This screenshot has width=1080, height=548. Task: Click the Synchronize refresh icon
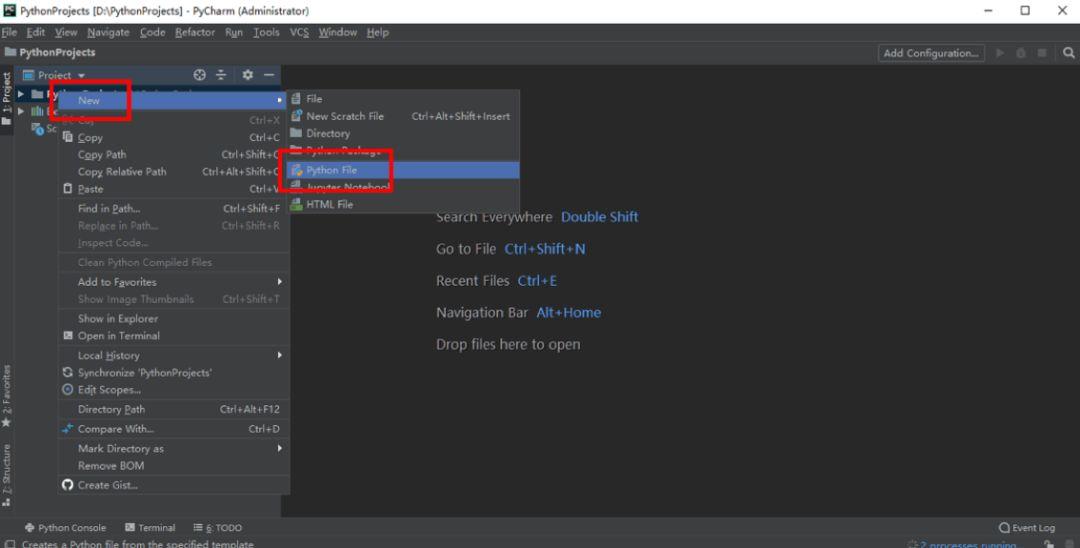click(x=68, y=372)
